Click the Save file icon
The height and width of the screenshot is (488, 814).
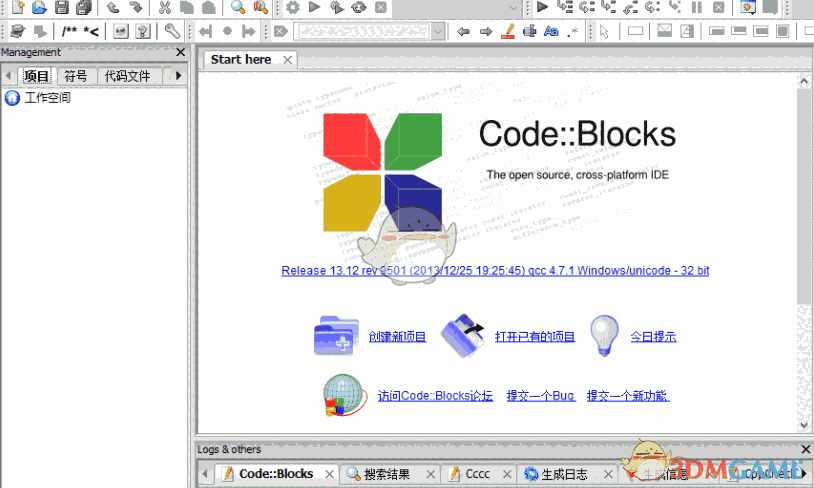[62, 7]
